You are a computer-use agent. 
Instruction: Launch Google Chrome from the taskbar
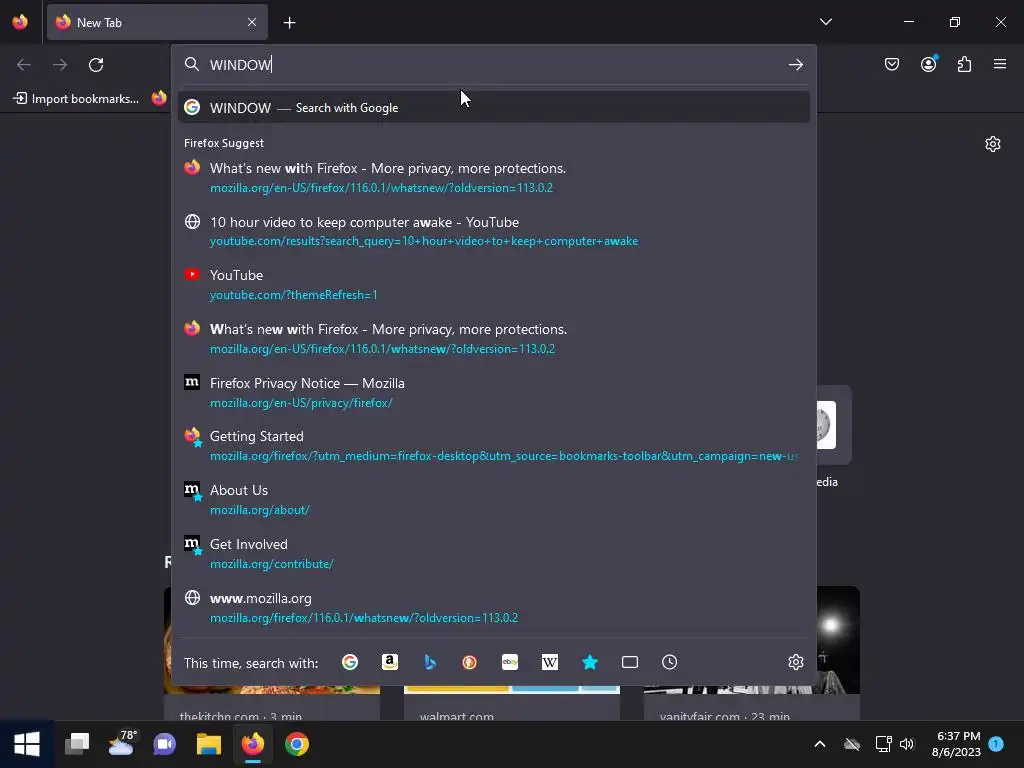(296, 744)
